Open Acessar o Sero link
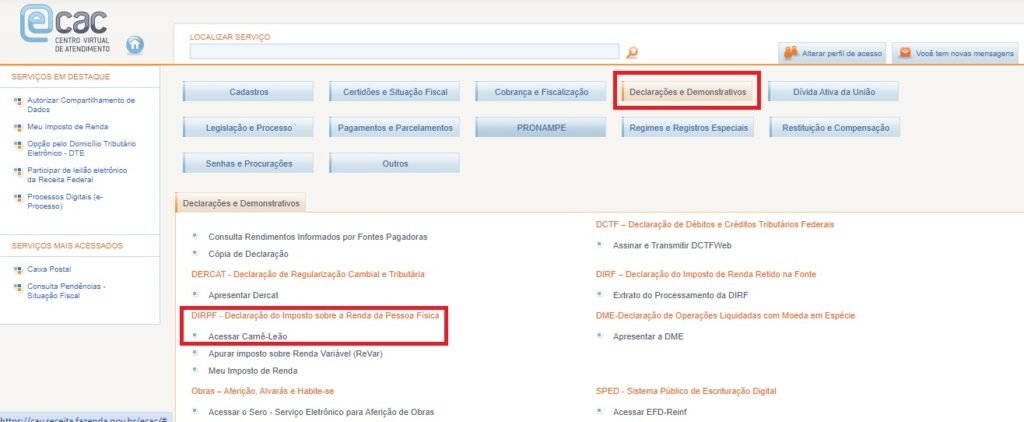 (x=321, y=412)
